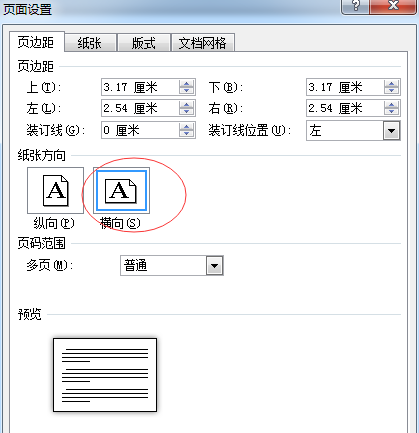Image resolution: width=419 pixels, height=433 pixels.
Task: Increase the gutter 装订线 spinner up
Action: [x=187, y=127]
